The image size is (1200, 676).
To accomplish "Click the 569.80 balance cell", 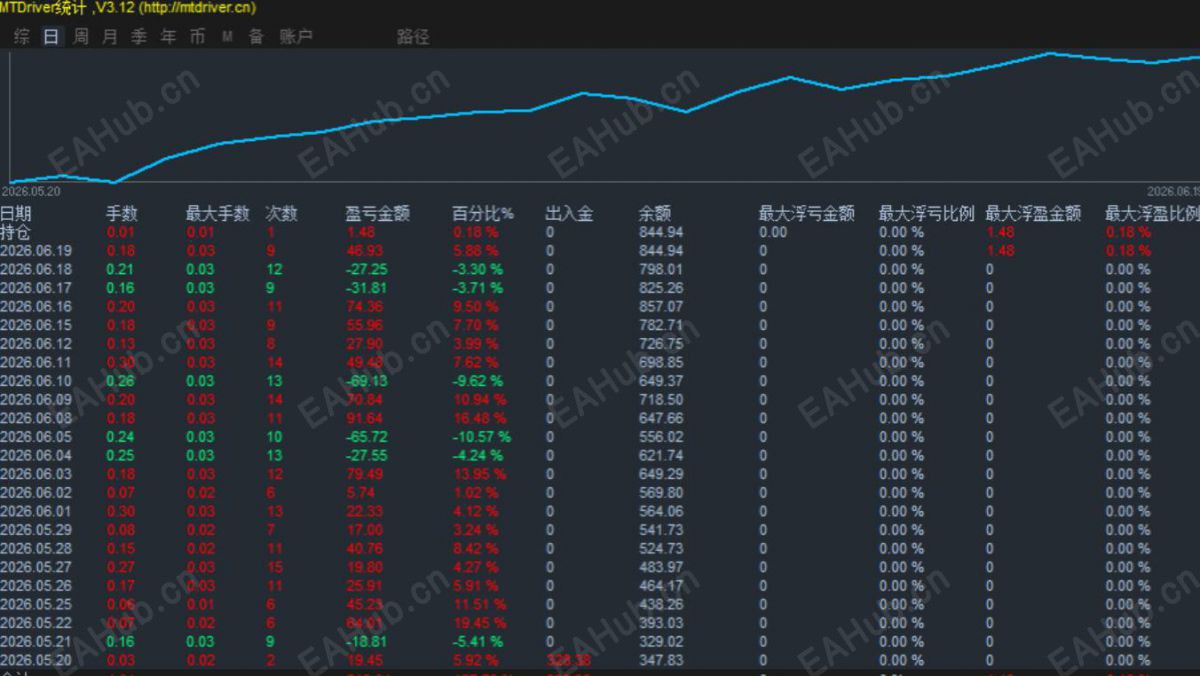I will coord(661,493).
